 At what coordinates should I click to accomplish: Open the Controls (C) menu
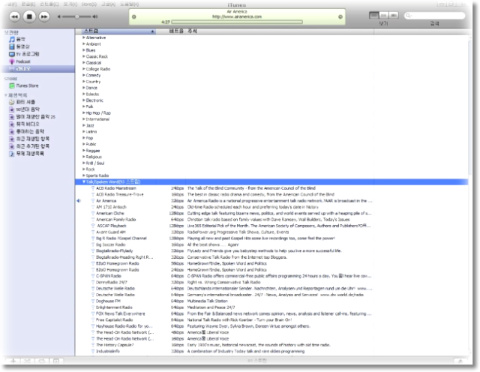pos(49,4)
